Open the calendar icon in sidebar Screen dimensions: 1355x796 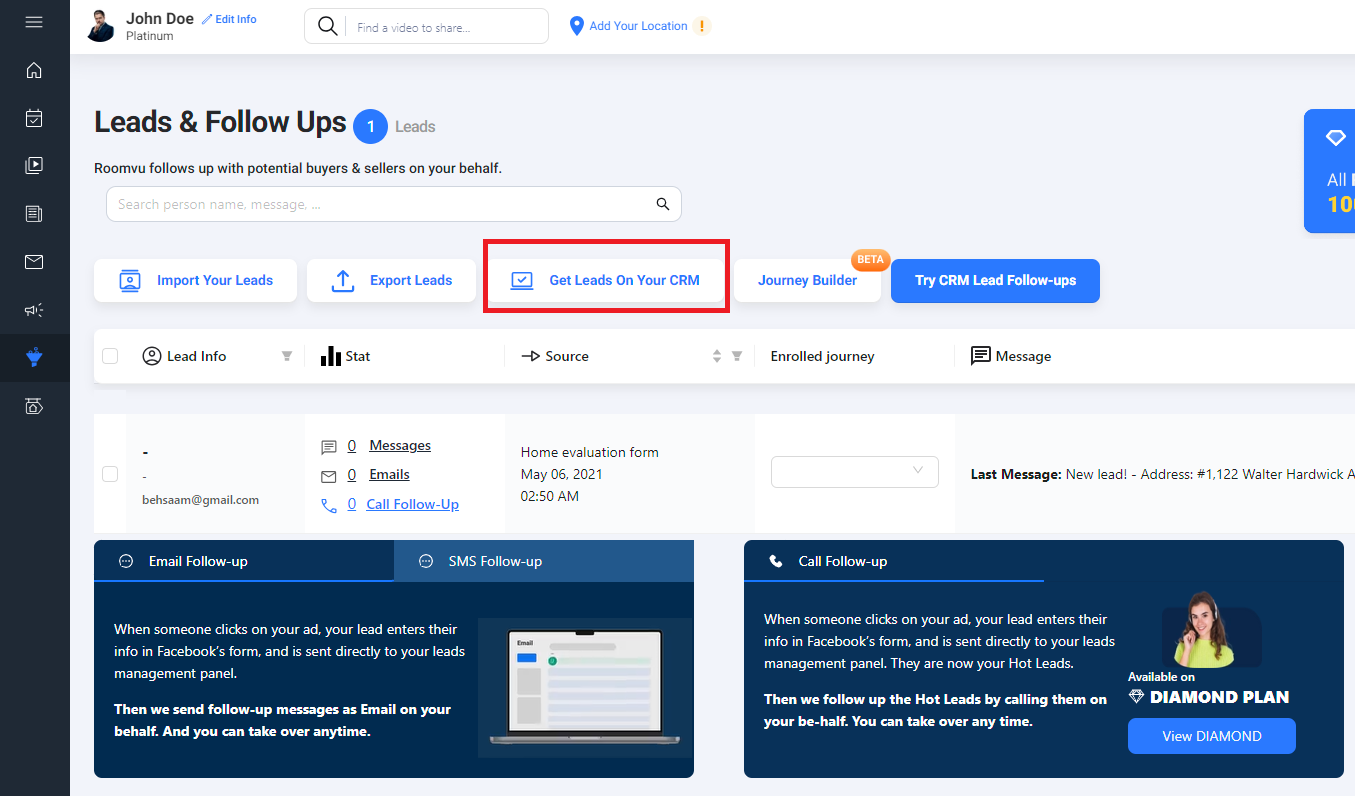point(34,118)
